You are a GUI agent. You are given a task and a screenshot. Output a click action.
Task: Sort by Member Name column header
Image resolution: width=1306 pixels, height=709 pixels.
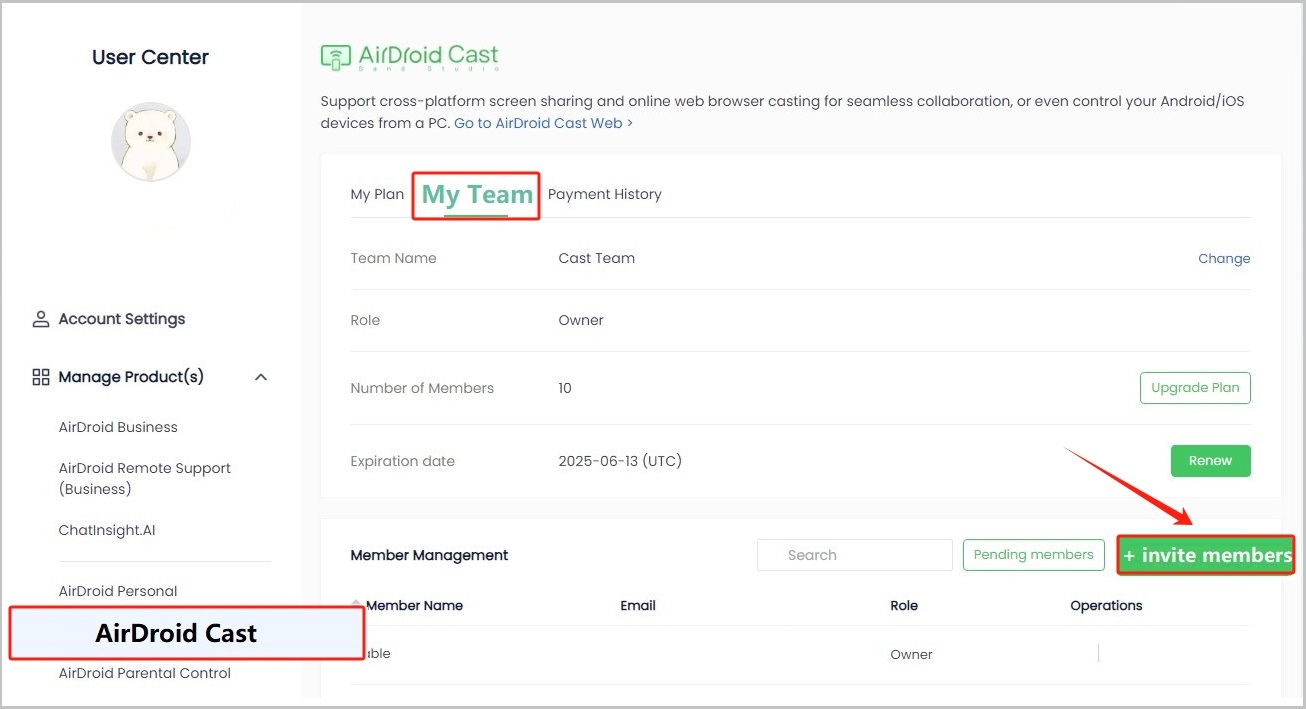pos(414,605)
